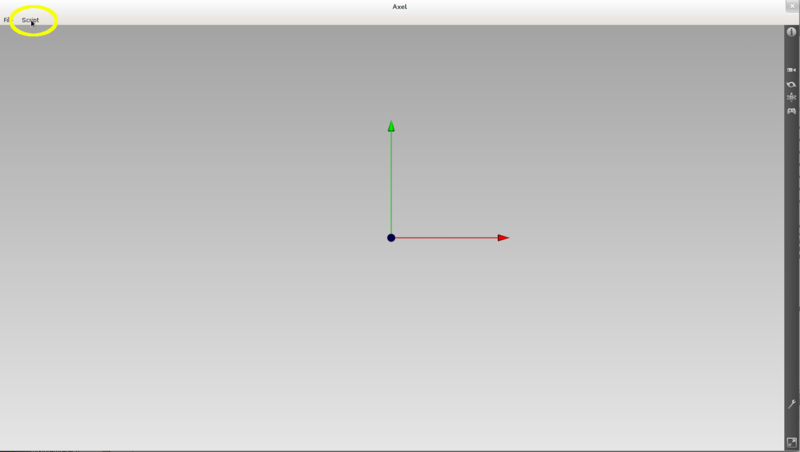Click sidebar gap between info and camera icons
The image size is (800, 452).
(791, 51)
